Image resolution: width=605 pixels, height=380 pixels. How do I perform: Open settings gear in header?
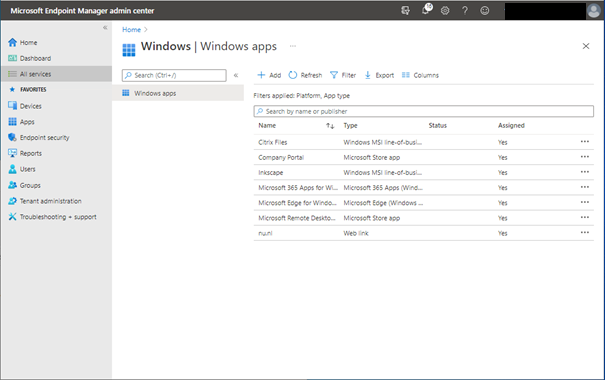click(445, 10)
